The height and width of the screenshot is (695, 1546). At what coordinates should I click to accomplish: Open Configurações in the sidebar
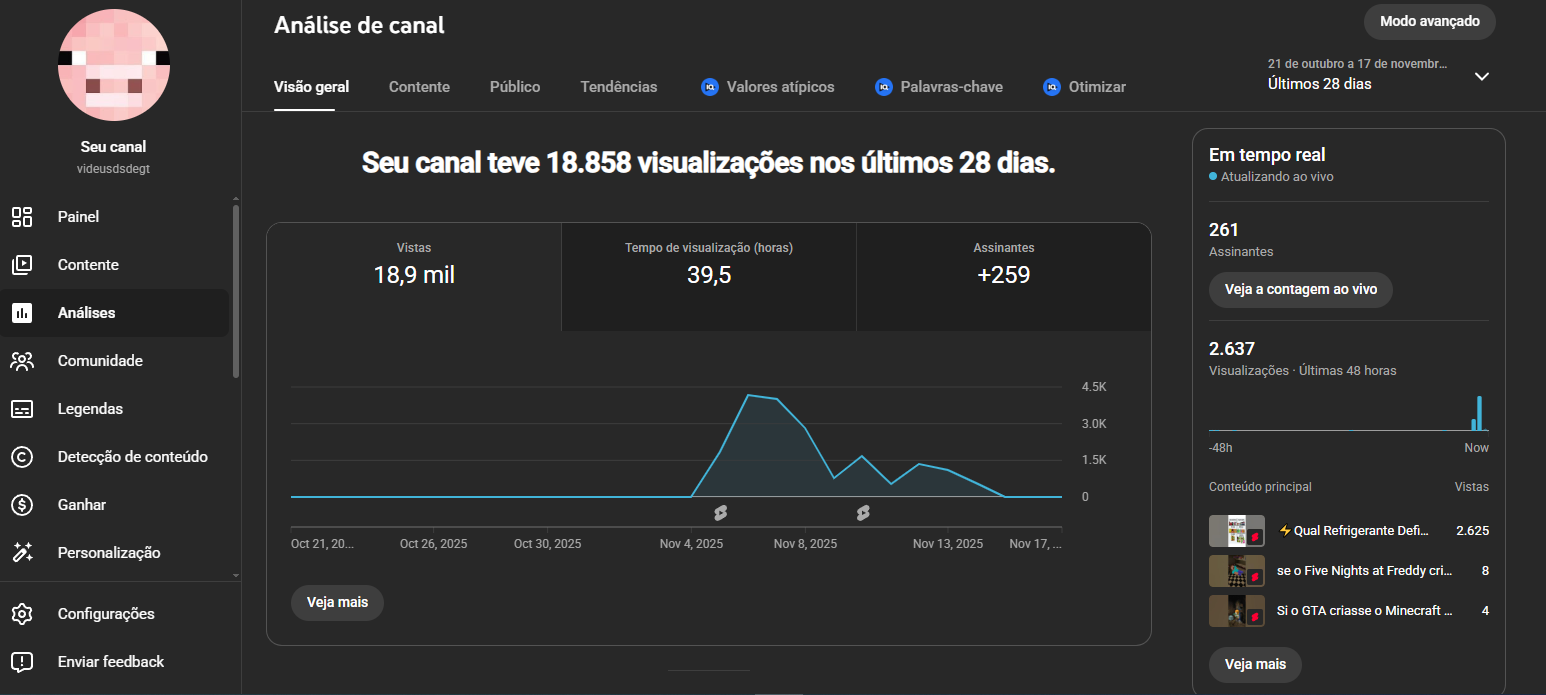114,614
